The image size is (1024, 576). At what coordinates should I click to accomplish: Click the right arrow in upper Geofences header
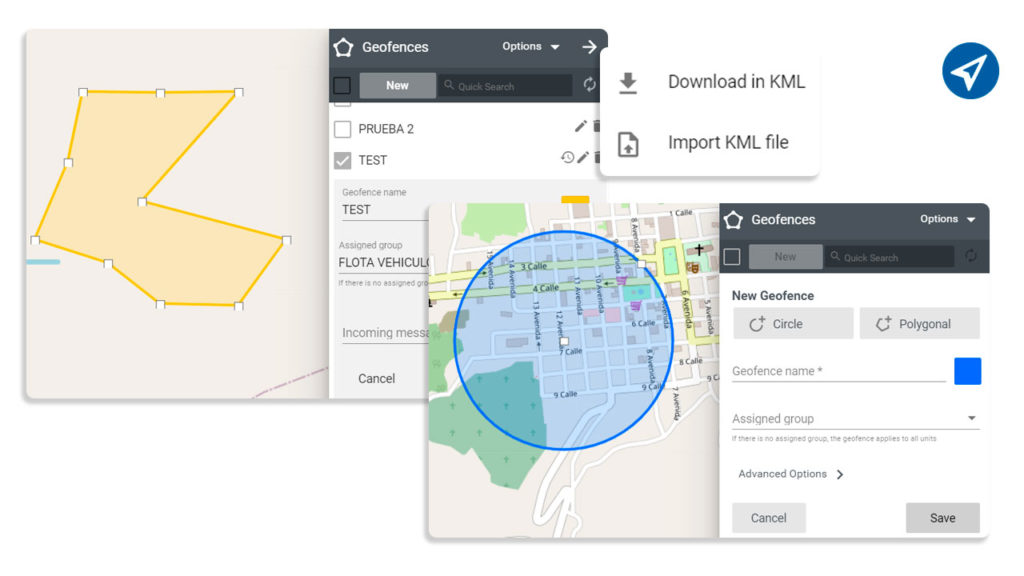589,46
